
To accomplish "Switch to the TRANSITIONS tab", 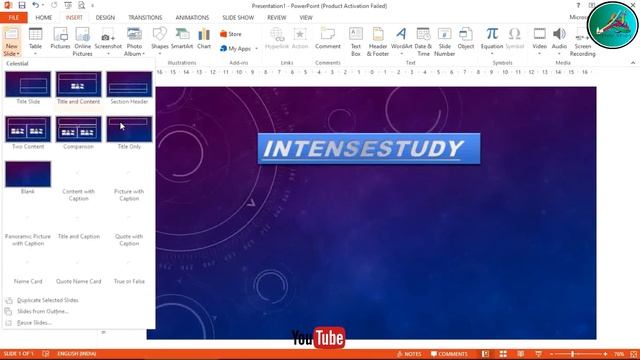I will pyautogui.click(x=145, y=18).
